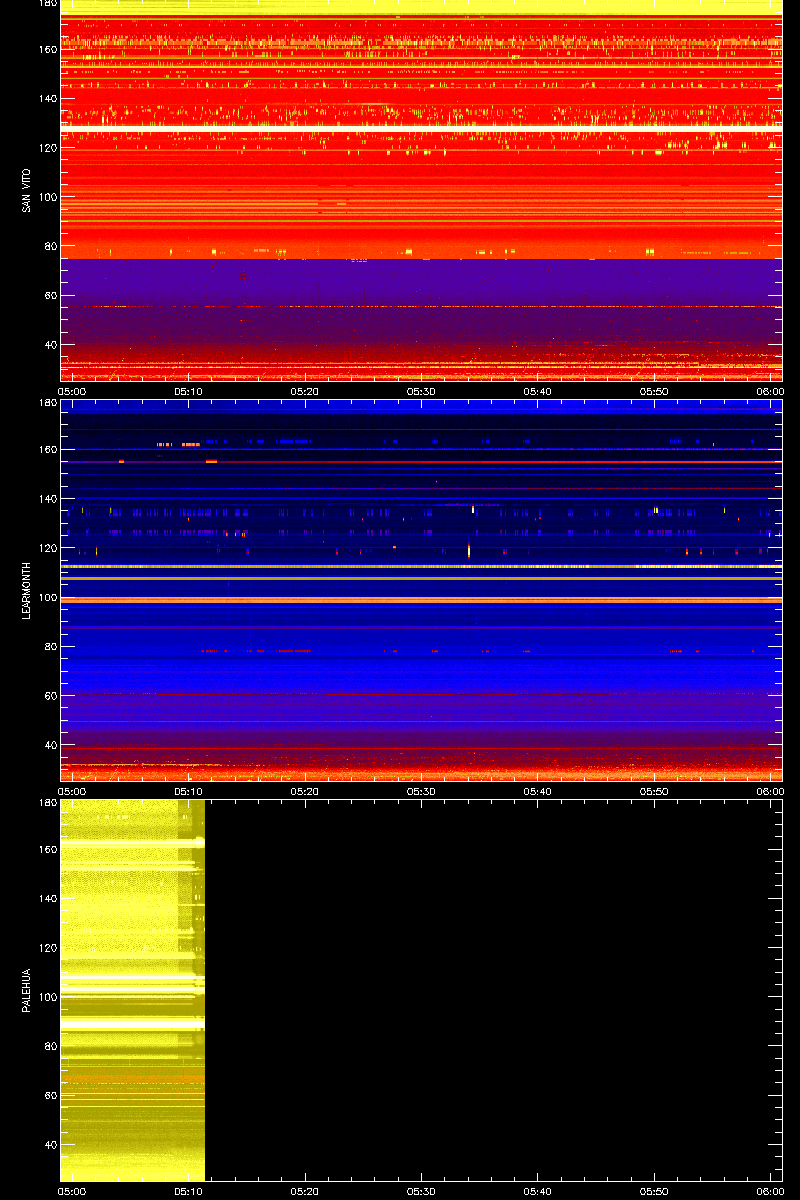Viewport: 800px width, 1200px height.
Task: Select the 120 tick label on San Vito axis
Action: pyautogui.click(x=47, y=148)
